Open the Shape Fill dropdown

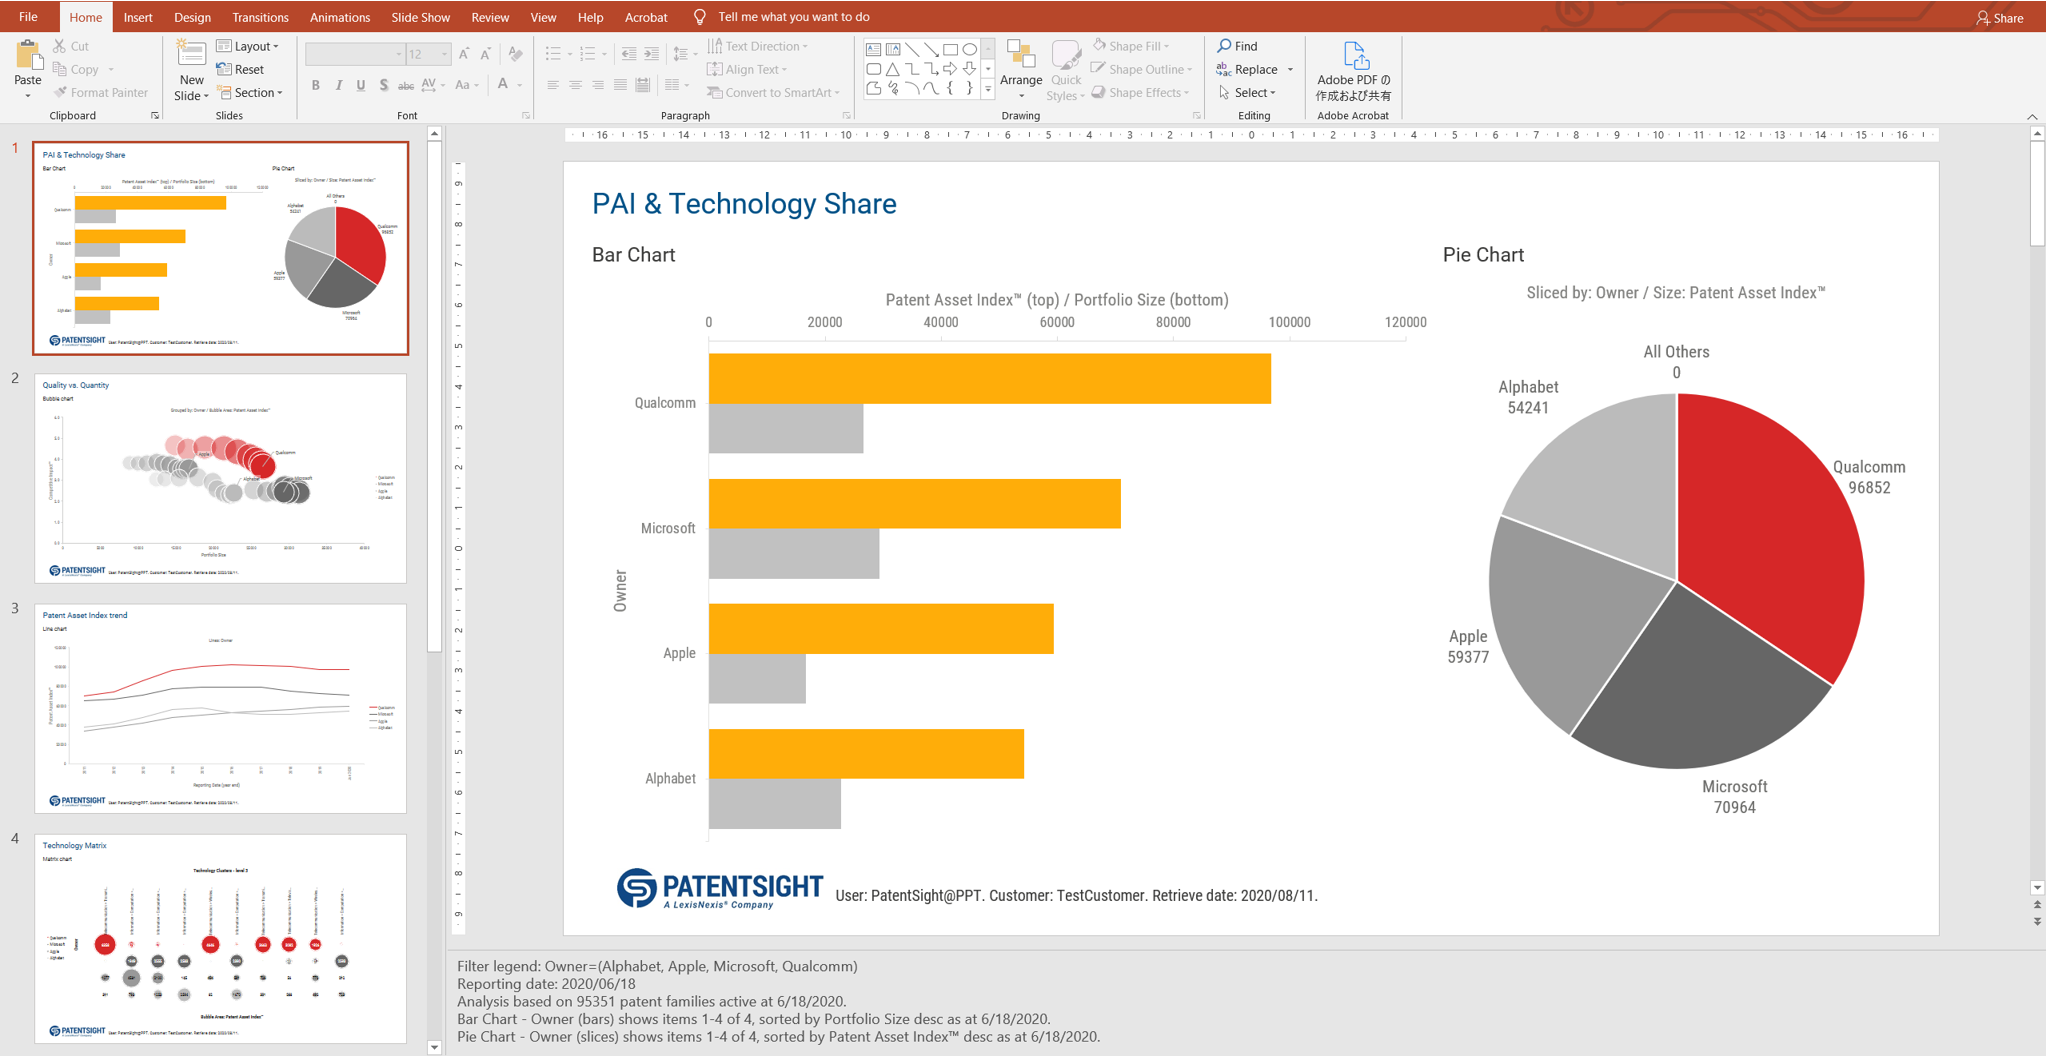click(x=1132, y=46)
